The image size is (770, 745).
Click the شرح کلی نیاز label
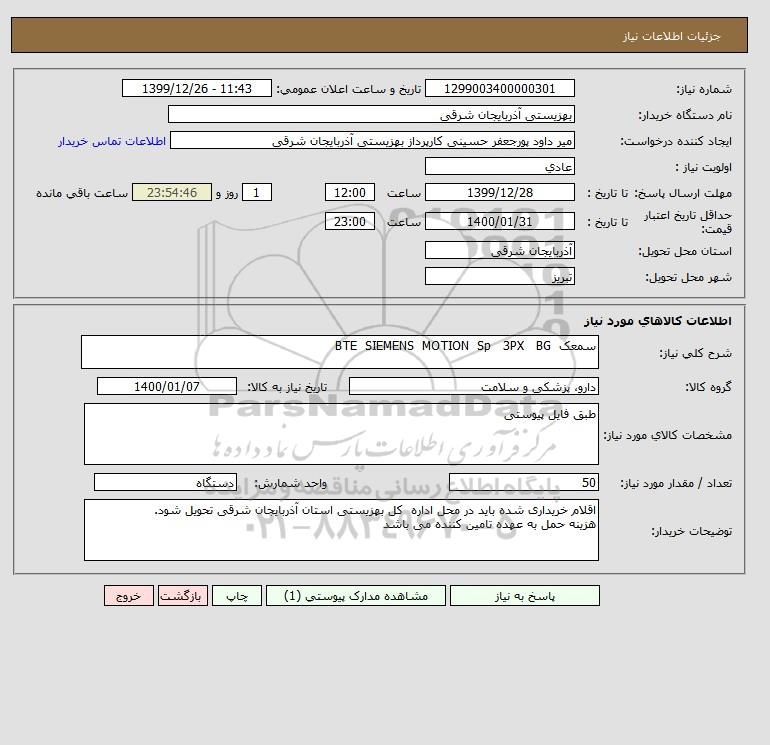point(695,353)
